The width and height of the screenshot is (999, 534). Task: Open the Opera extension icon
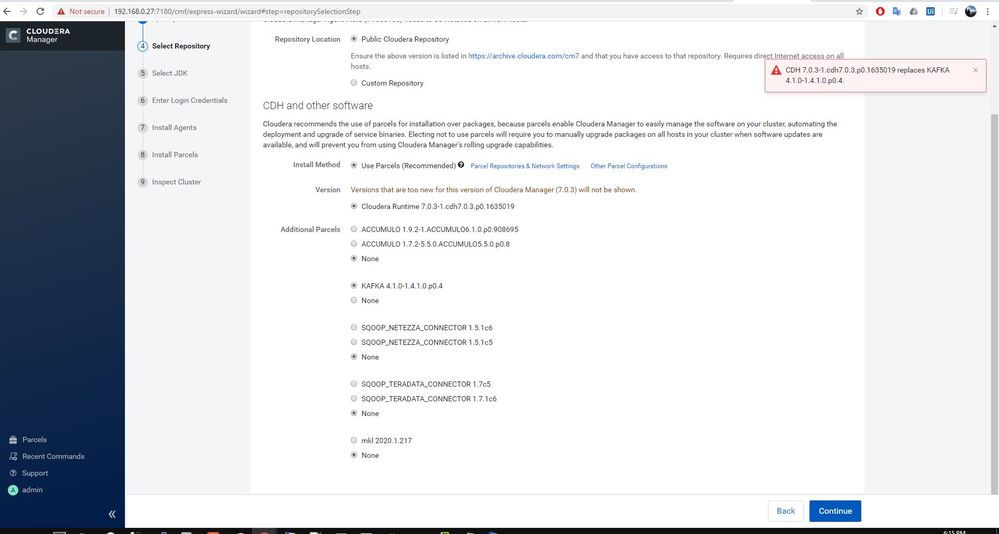tap(880, 11)
